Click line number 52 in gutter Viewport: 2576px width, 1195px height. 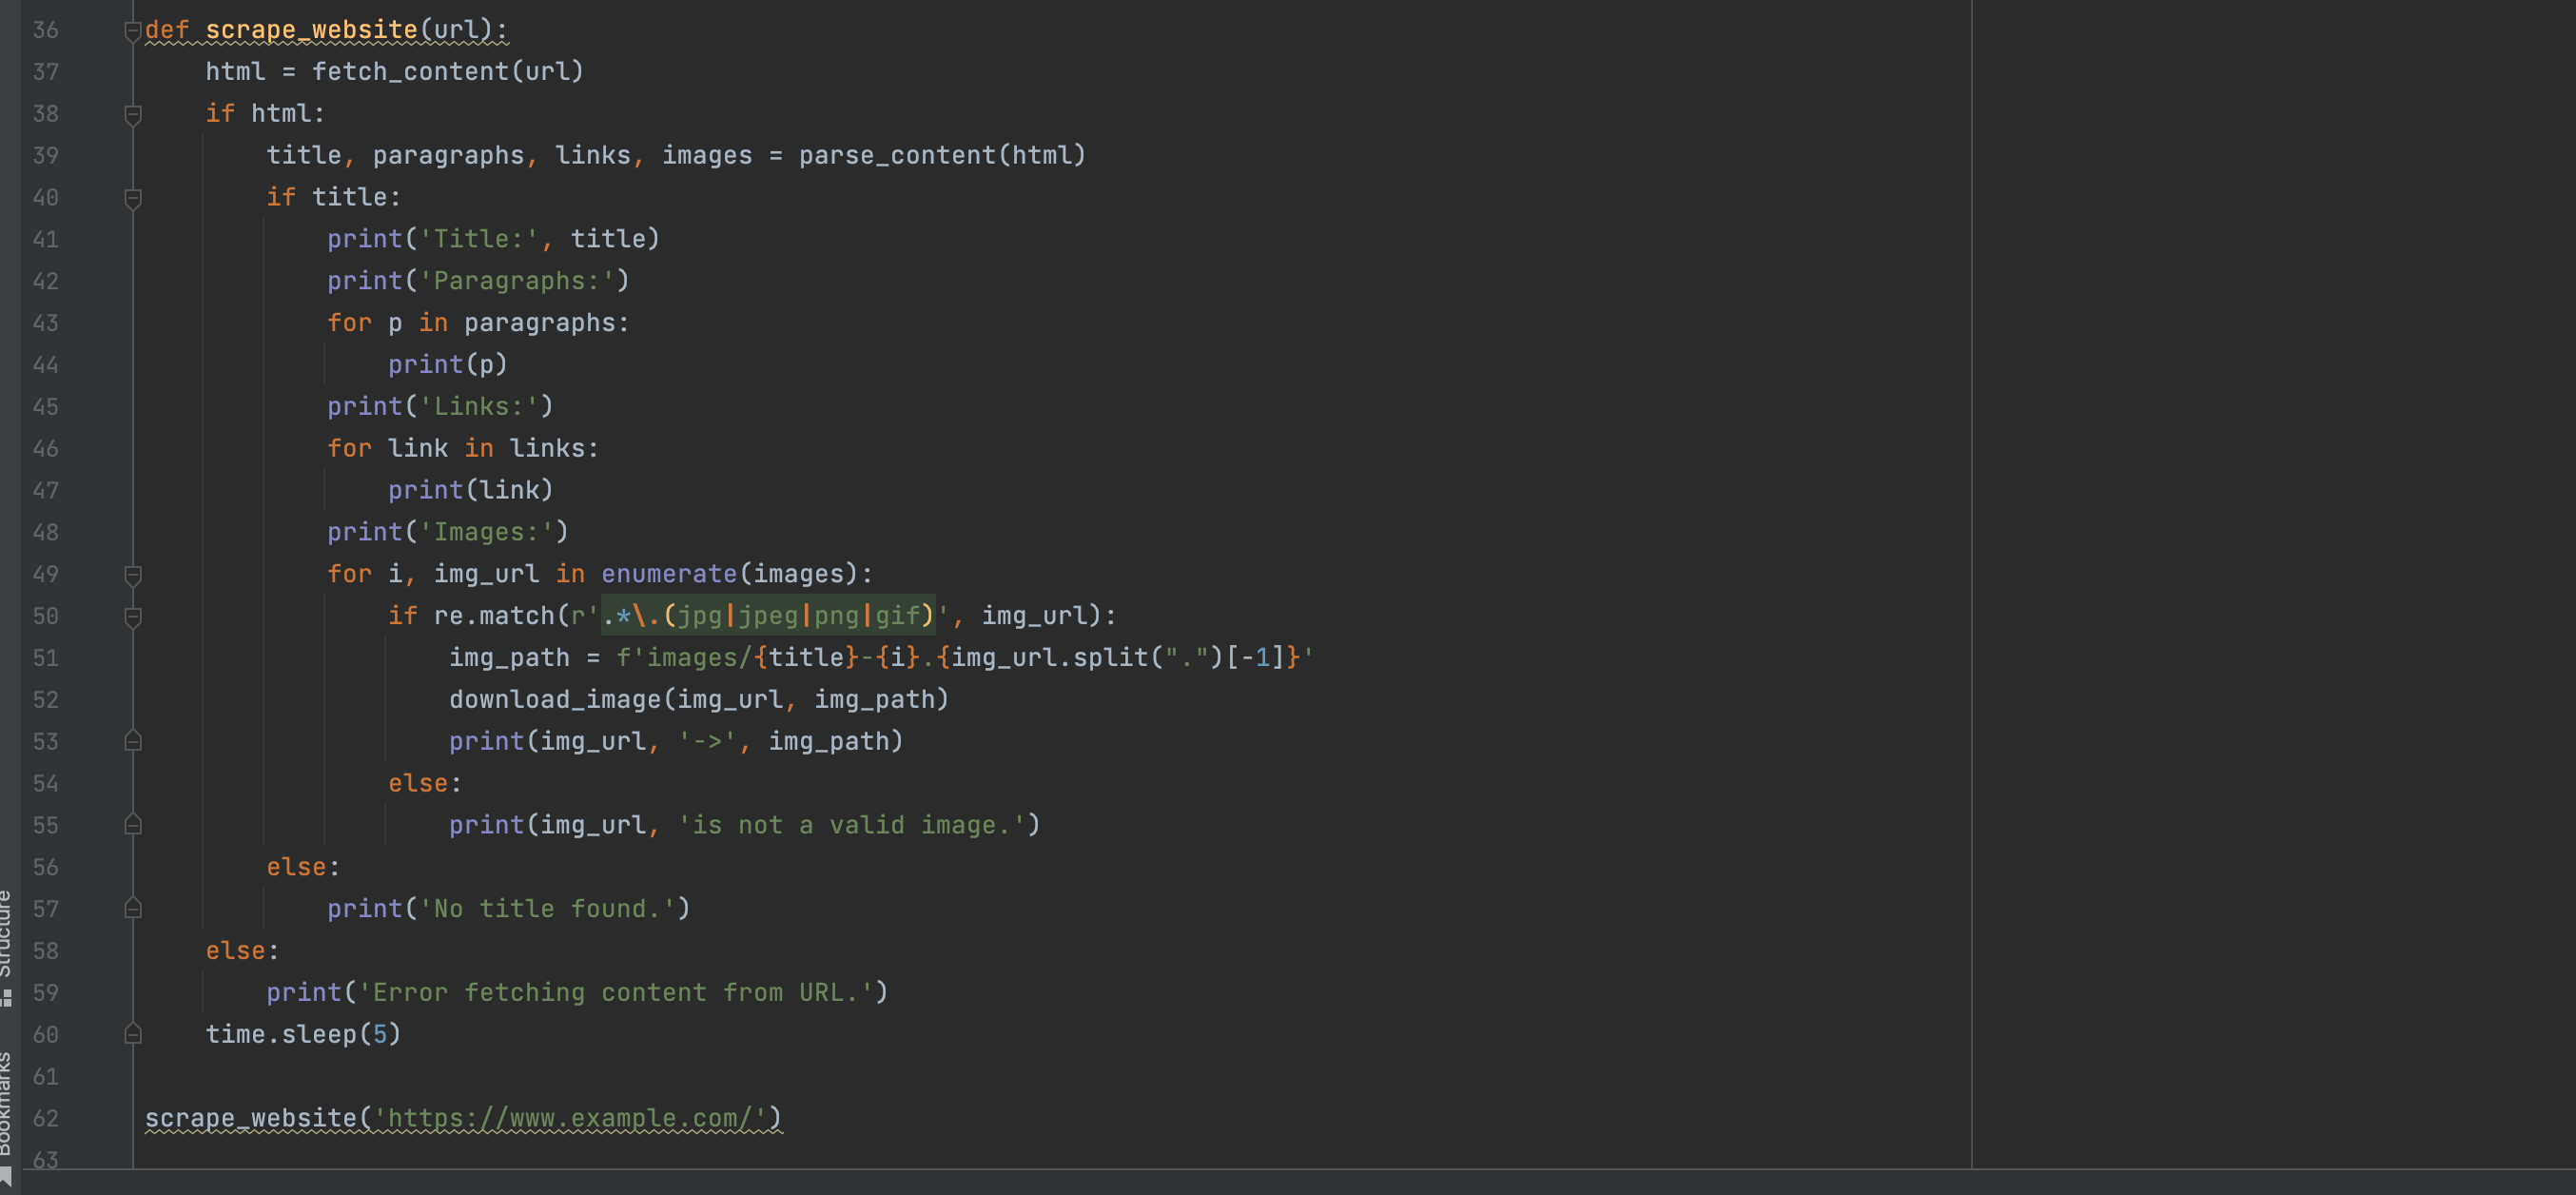tap(45, 700)
